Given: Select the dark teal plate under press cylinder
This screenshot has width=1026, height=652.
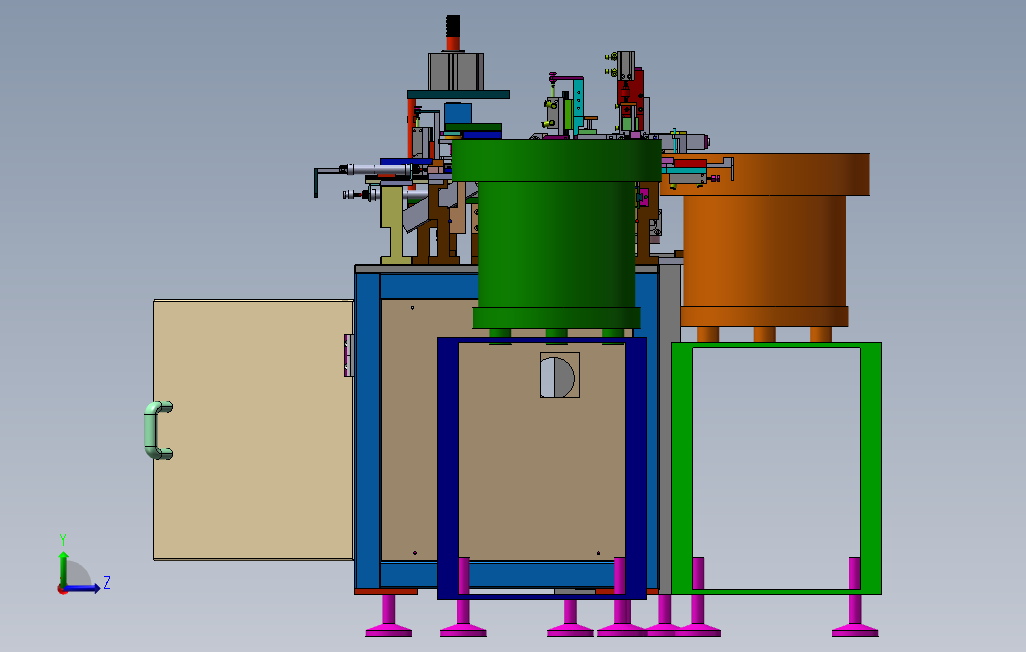Looking at the screenshot, I should pyautogui.click(x=458, y=94).
